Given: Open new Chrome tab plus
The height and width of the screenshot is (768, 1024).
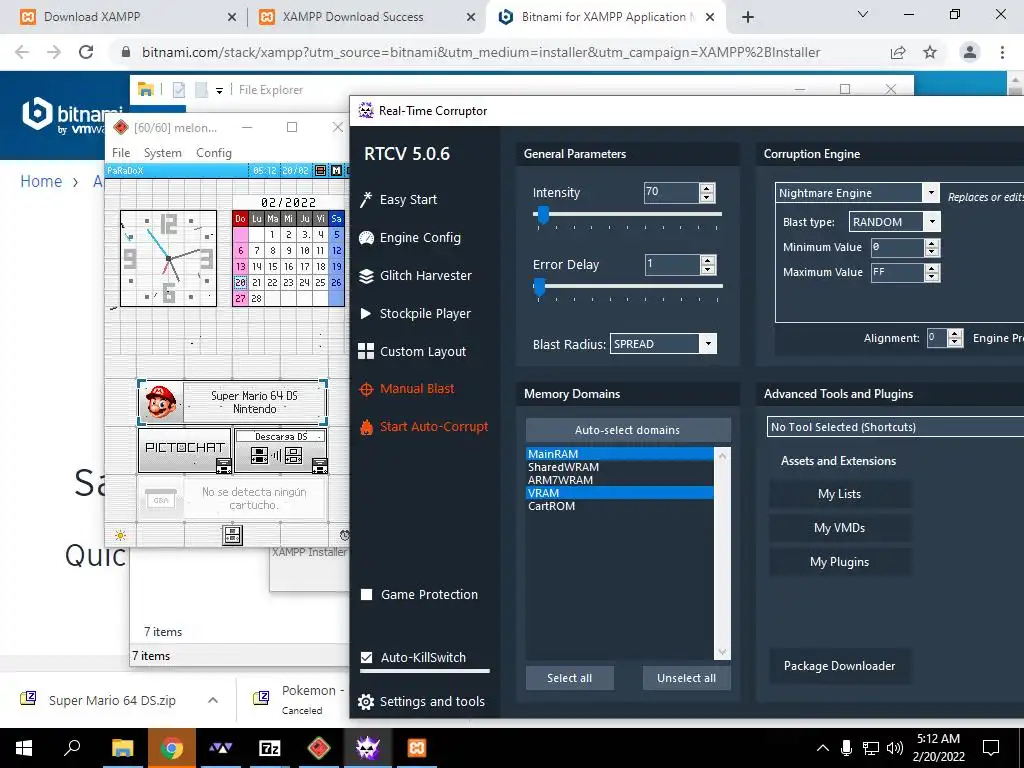Looking at the screenshot, I should (748, 17).
